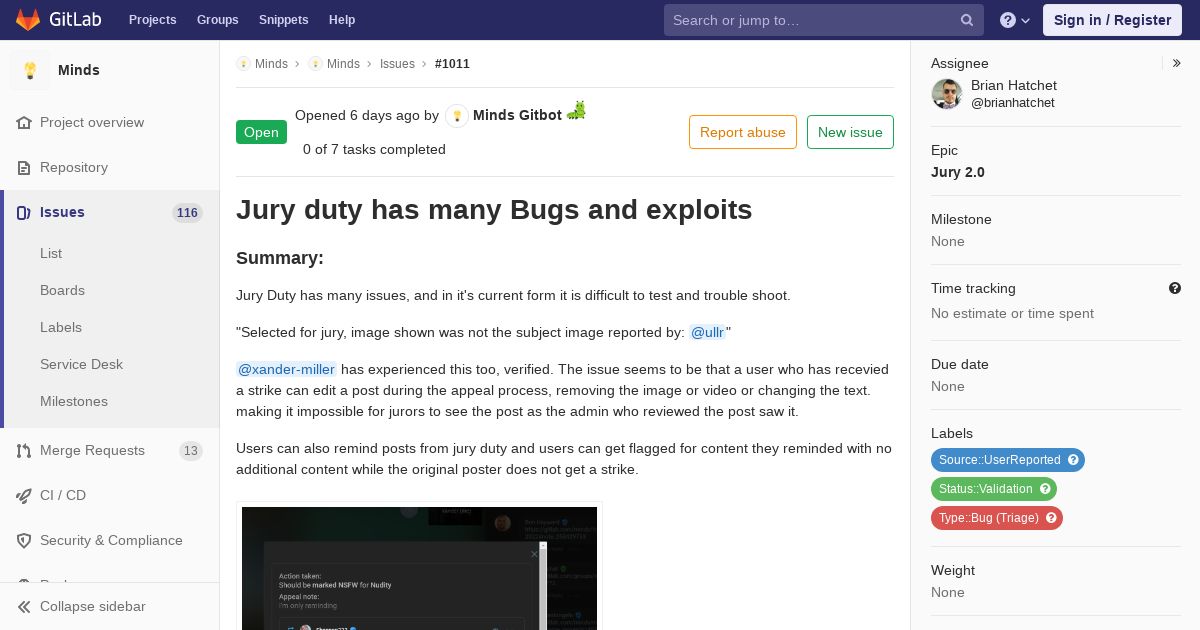The height and width of the screenshot is (630, 1200).
Task: Click the search magnifier icon
Action: 967,20
